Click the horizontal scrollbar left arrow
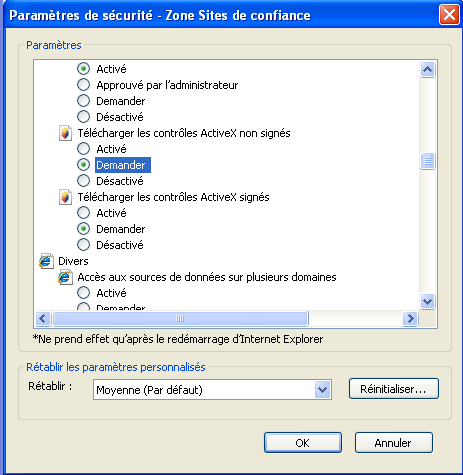The height and width of the screenshot is (475, 463). [x=43, y=319]
